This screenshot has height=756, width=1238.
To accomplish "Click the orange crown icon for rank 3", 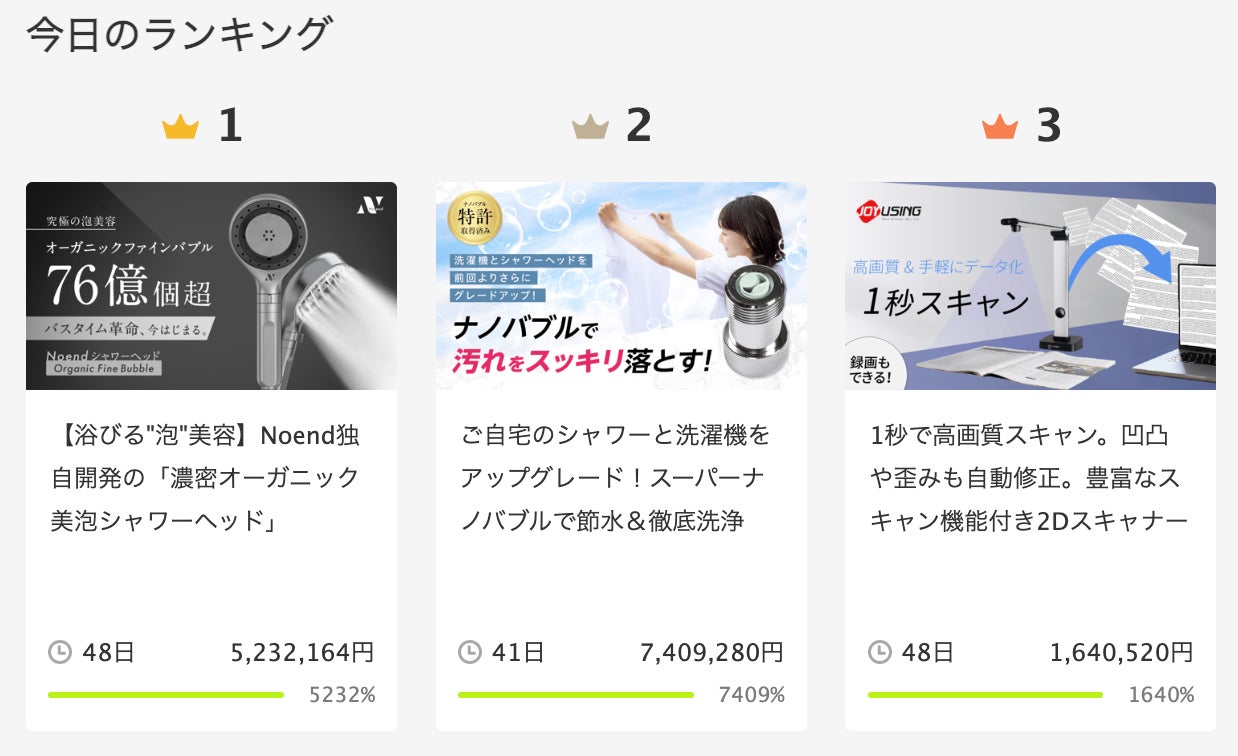I will point(1000,128).
